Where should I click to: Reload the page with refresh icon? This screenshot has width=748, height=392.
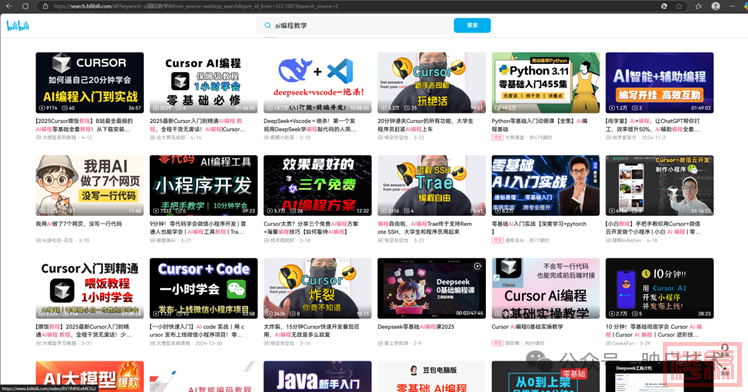click(25, 6)
